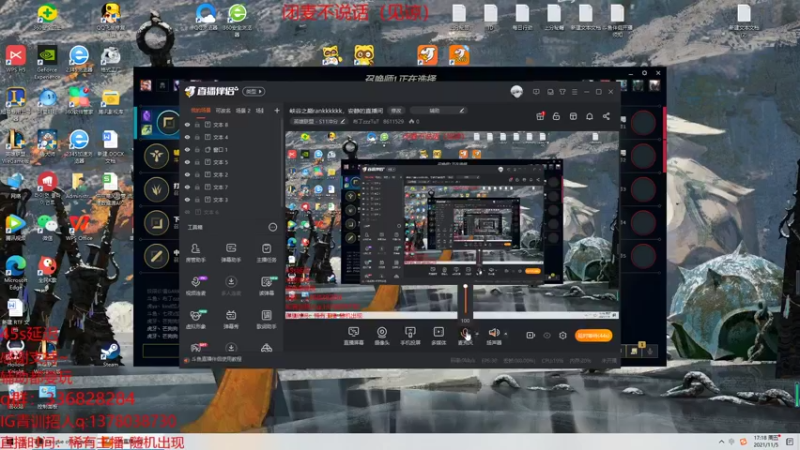Open the 弹幕助手 tool
Image resolution: width=800 pixels, height=450 pixels.
point(231,253)
